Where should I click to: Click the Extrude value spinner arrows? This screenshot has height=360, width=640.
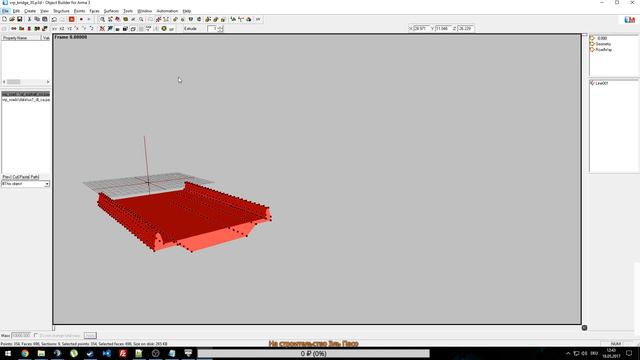tap(220, 29)
